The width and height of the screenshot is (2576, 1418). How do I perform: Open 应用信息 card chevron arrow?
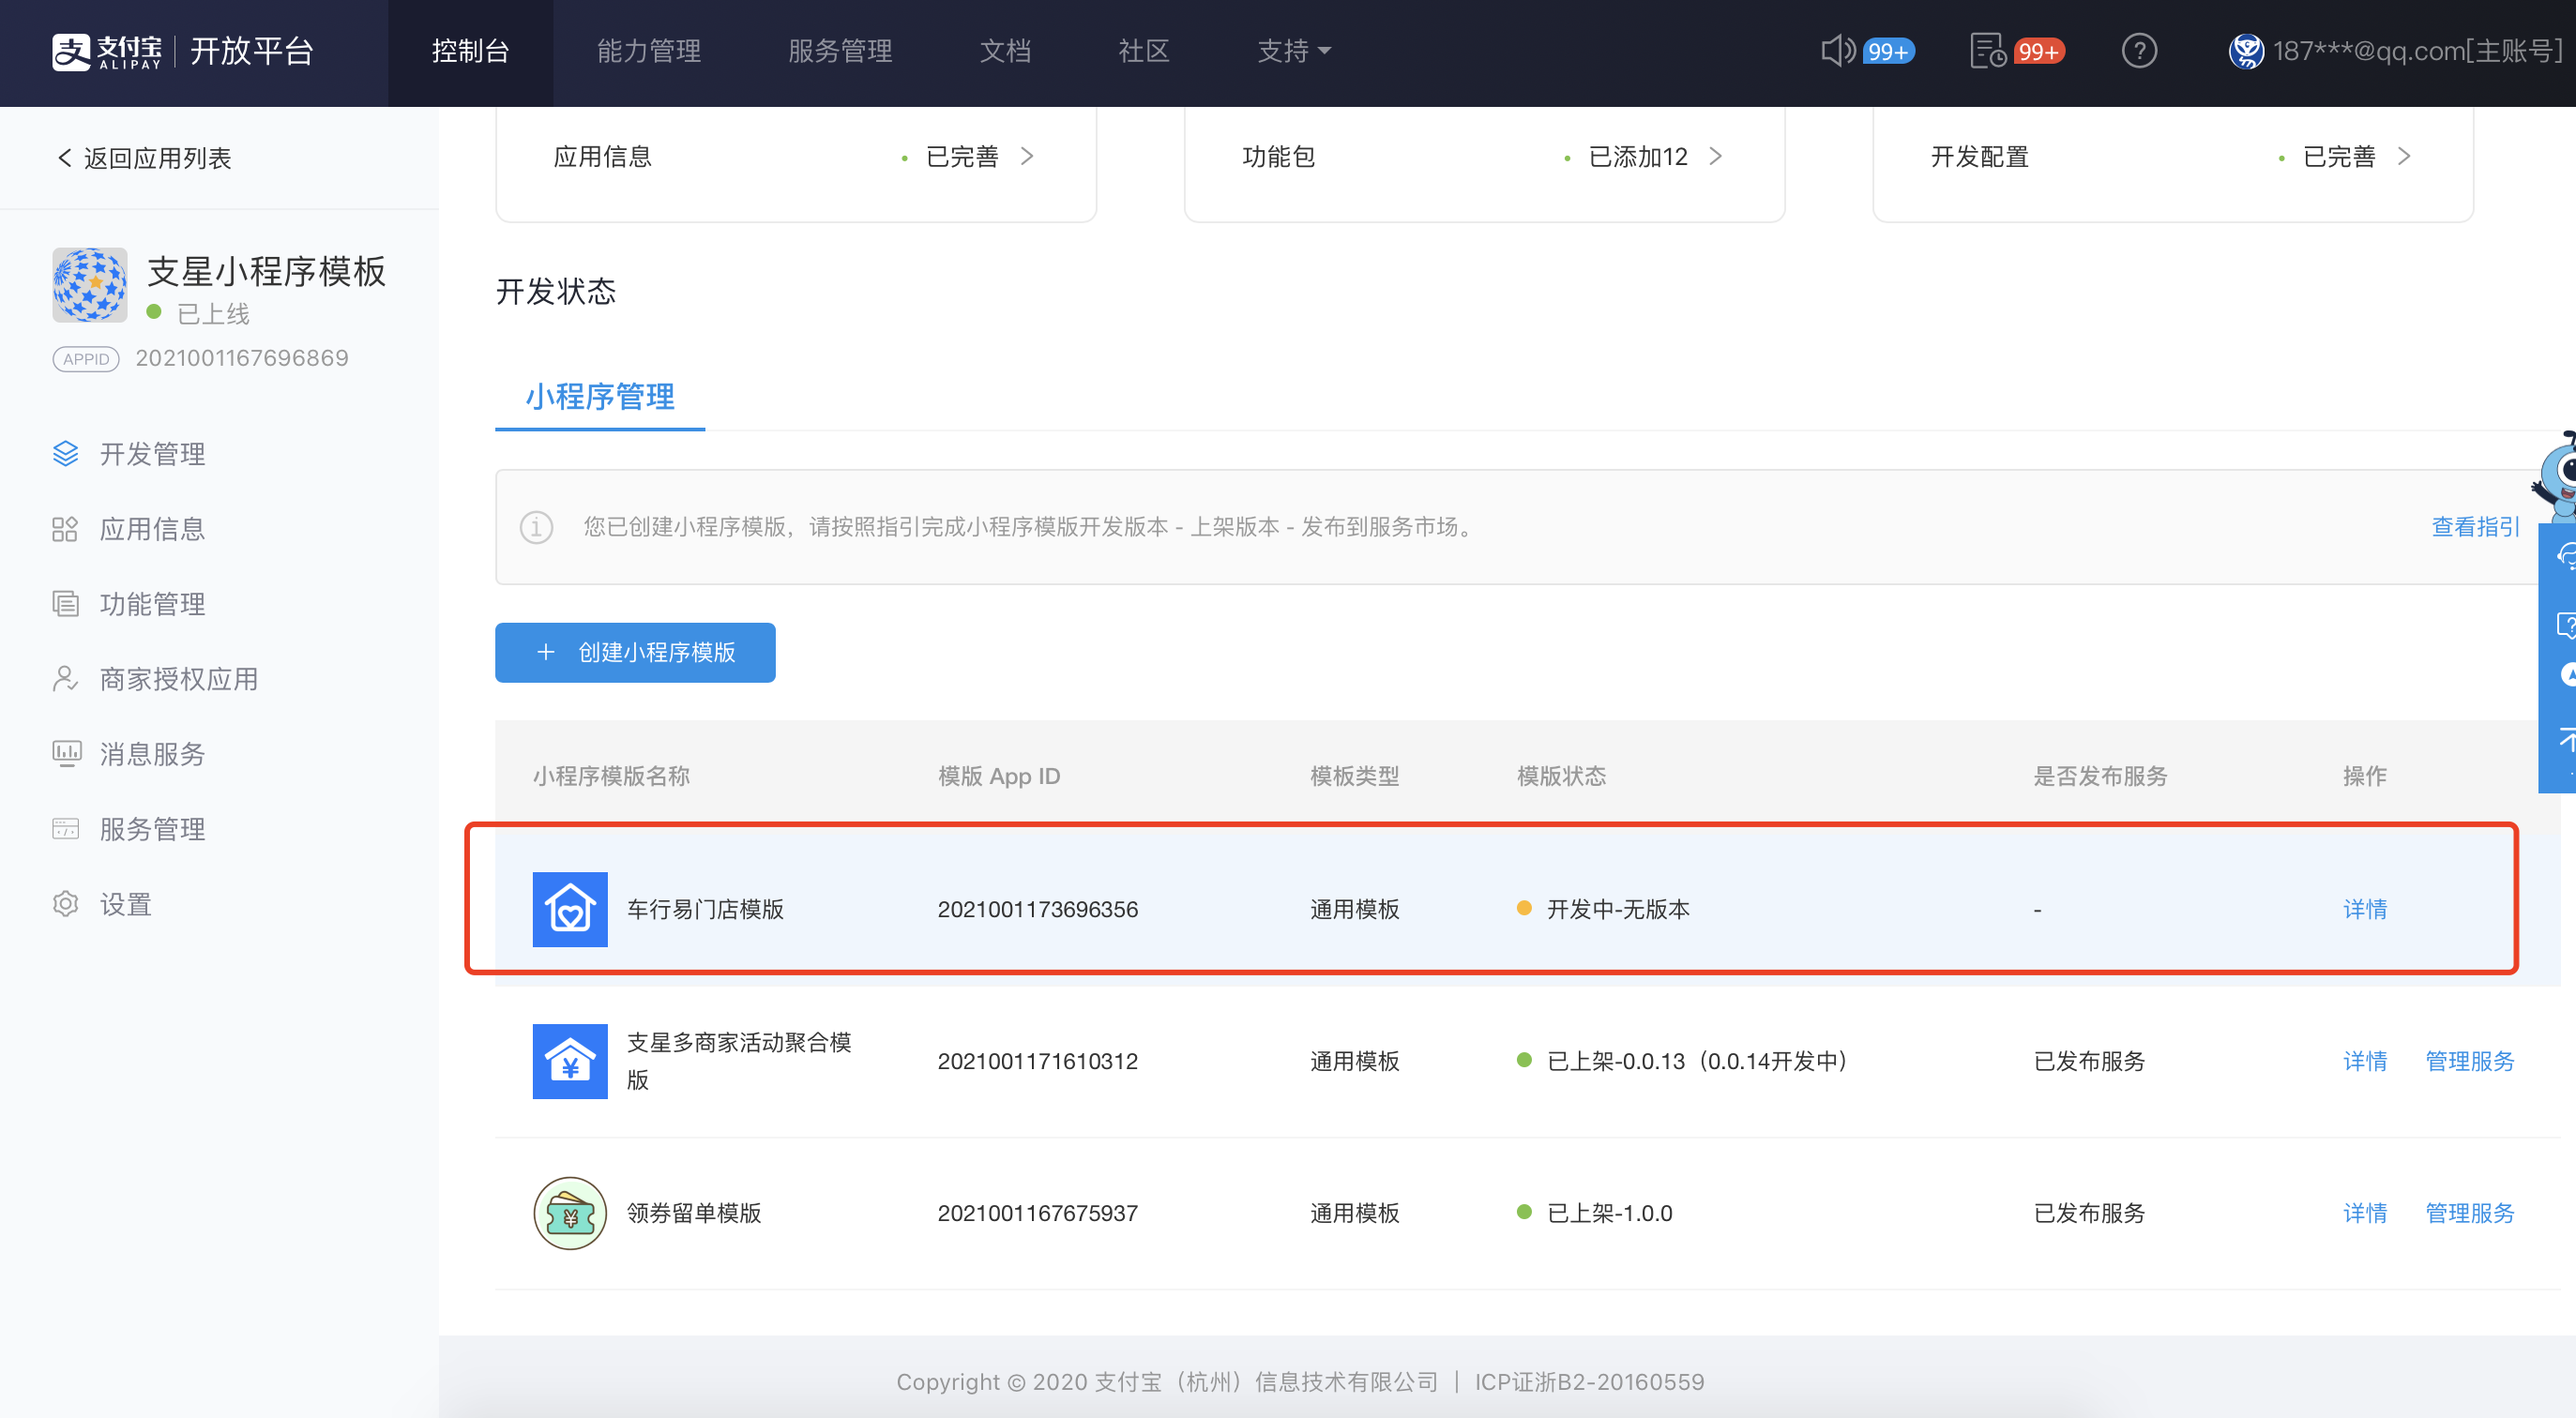pos(1027,156)
